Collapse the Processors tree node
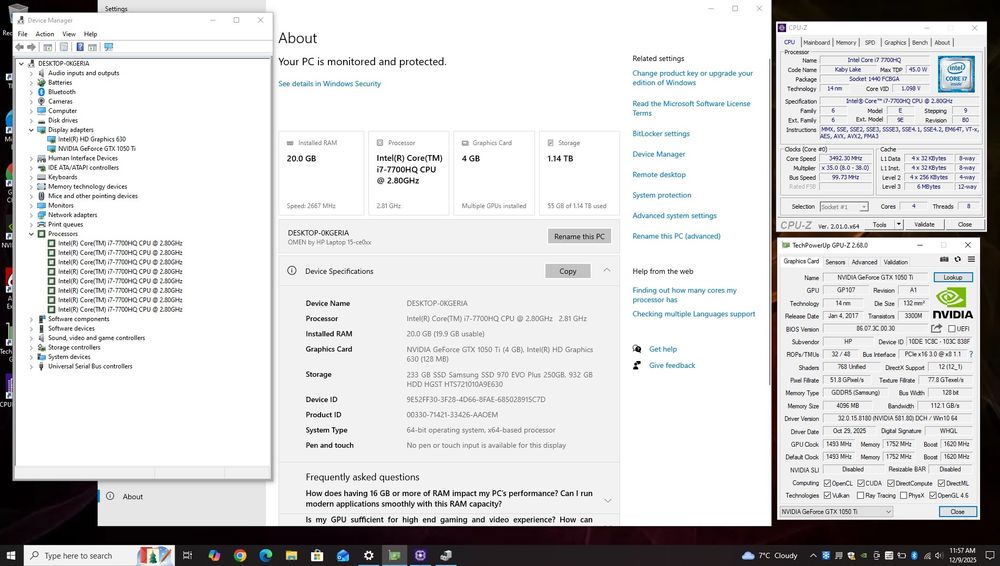The width and height of the screenshot is (1000, 566). pos(31,234)
